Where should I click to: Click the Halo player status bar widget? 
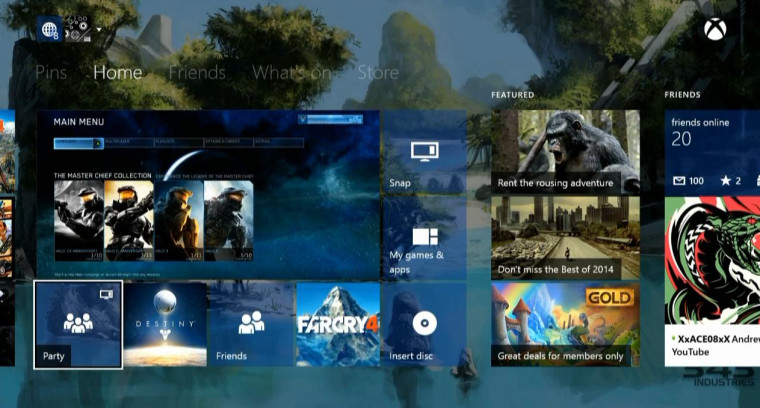click(x=331, y=119)
